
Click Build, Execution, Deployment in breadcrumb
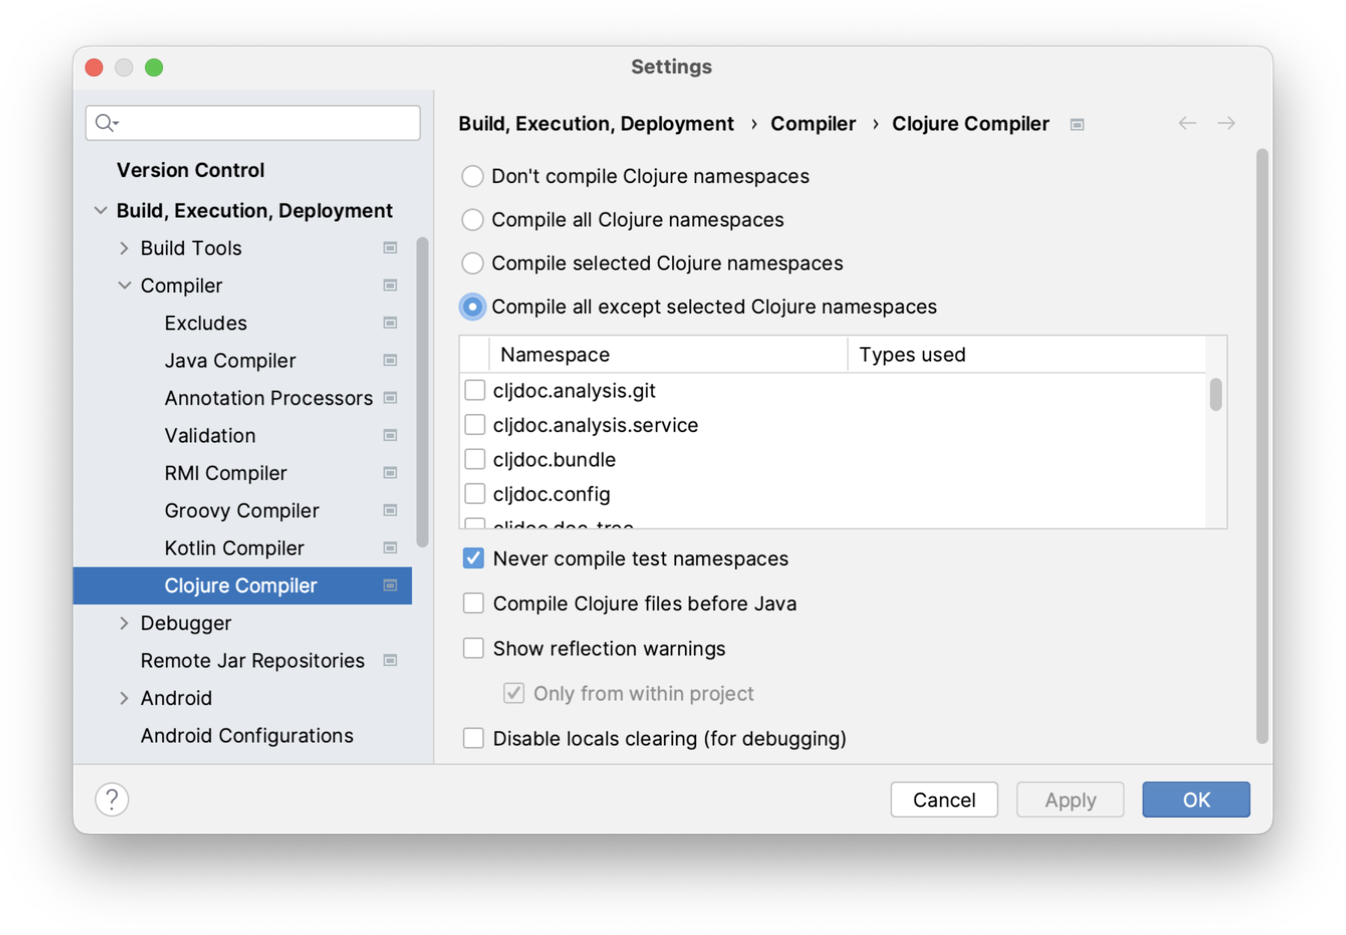point(596,124)
